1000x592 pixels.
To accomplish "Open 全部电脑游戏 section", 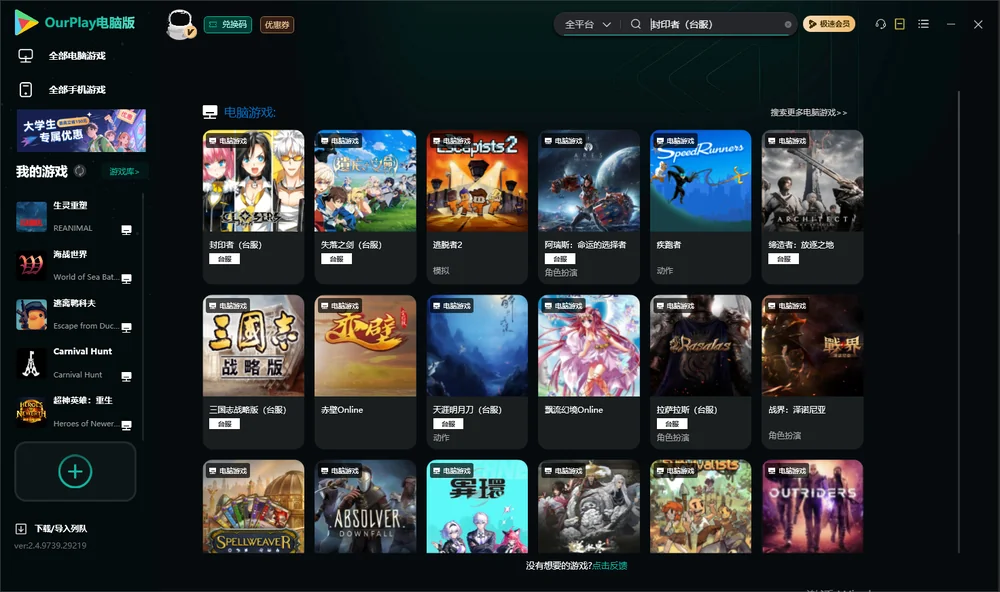I will [x=77, y=56].
